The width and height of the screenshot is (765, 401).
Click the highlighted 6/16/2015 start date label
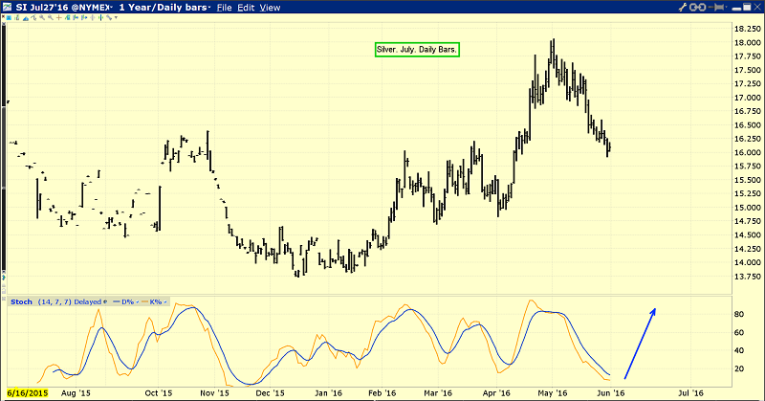[x=27, y=393]
